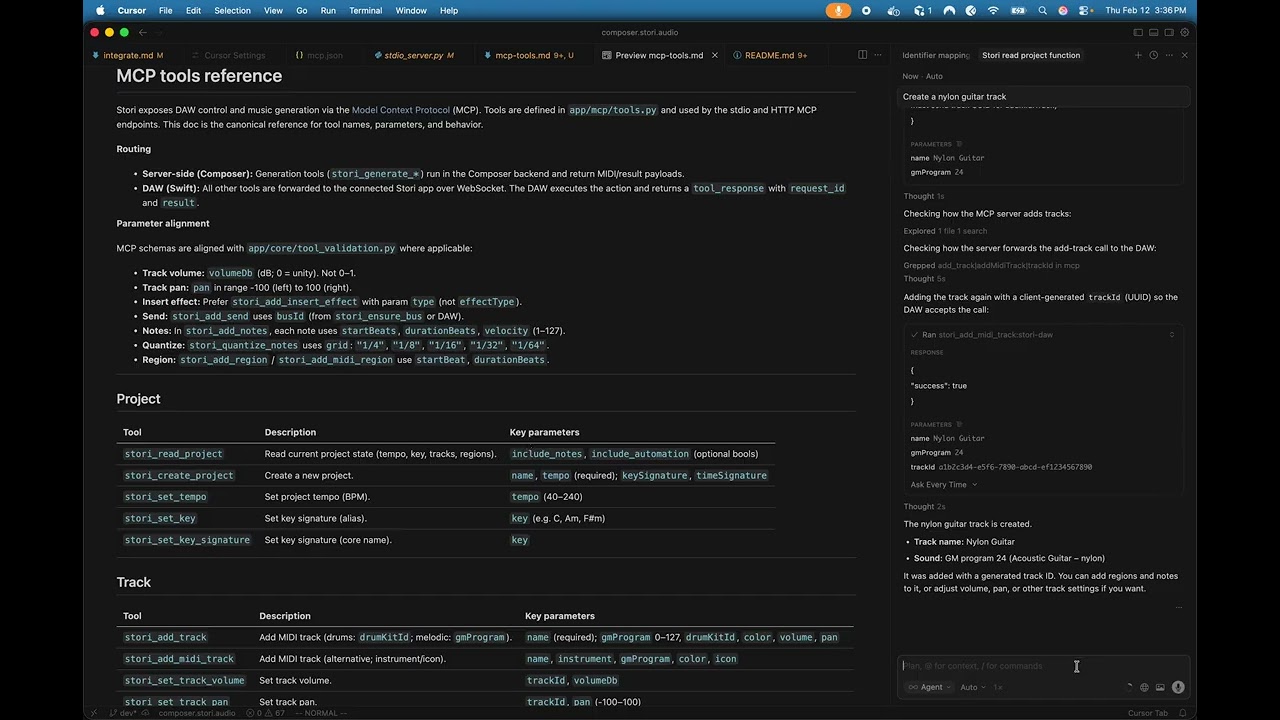The height and width of the screenshot is (720, 1280).
Task: Open the Apple menu
Action: pyautogui.click(x=100, y=10)
